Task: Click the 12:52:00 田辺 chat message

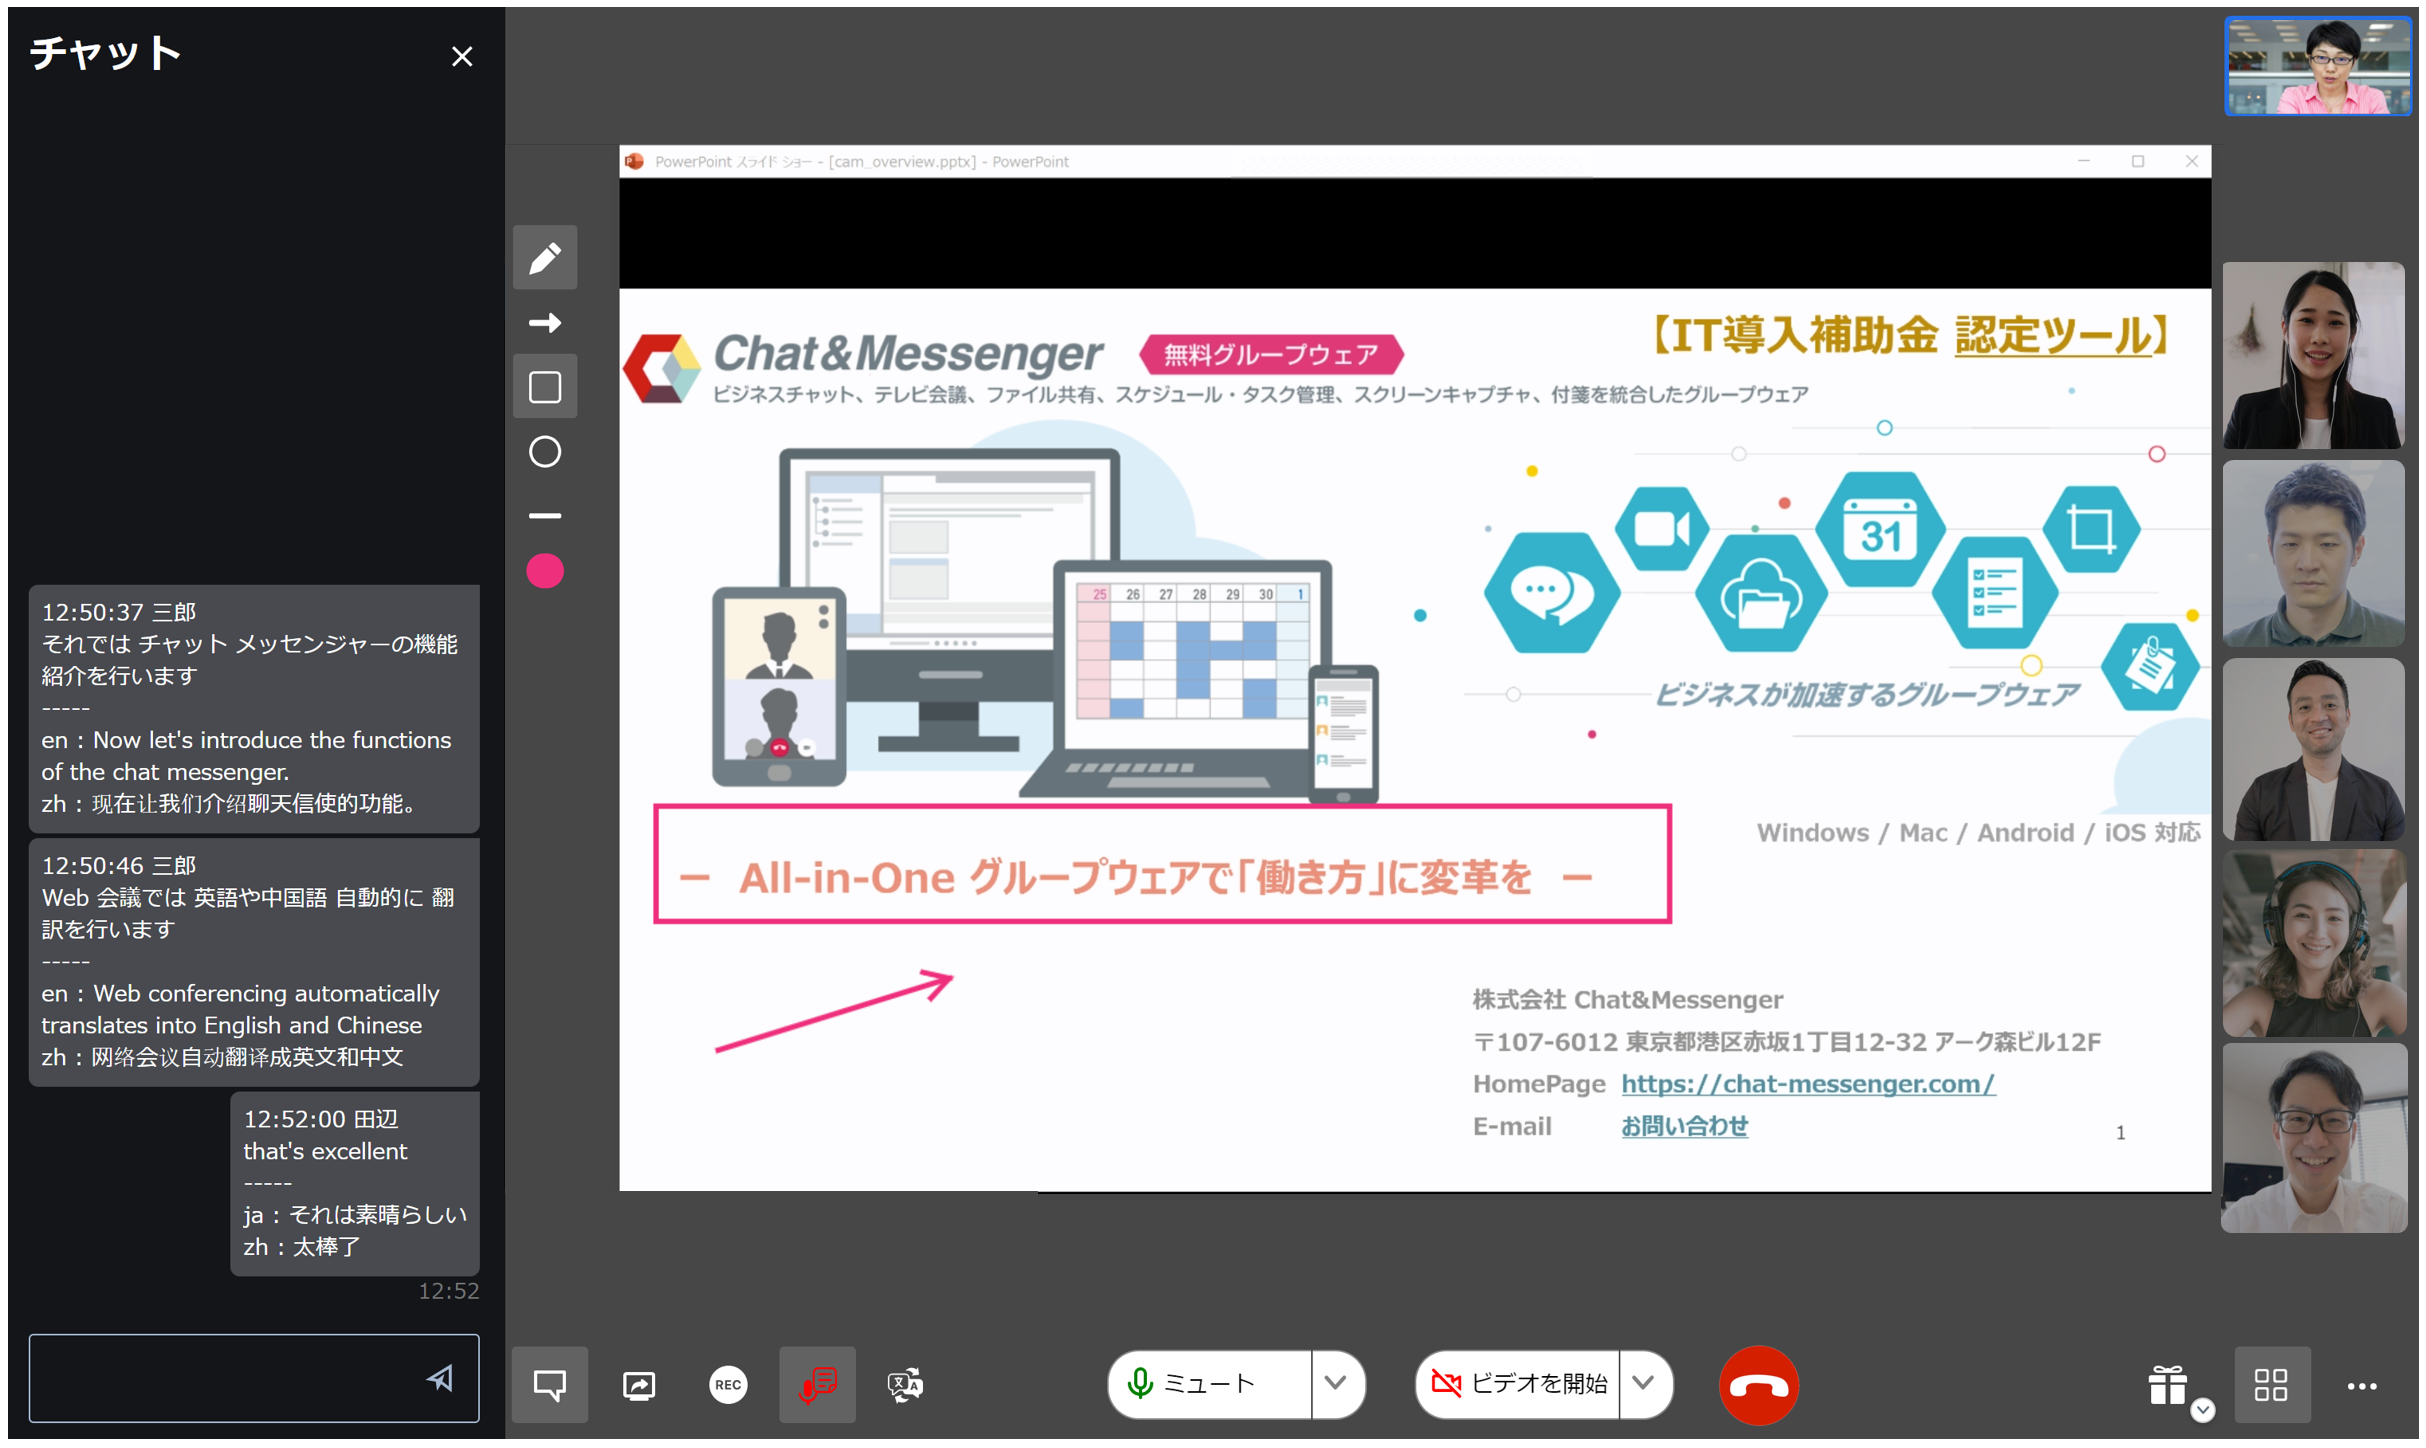Action: click(x=354, y=1183)
